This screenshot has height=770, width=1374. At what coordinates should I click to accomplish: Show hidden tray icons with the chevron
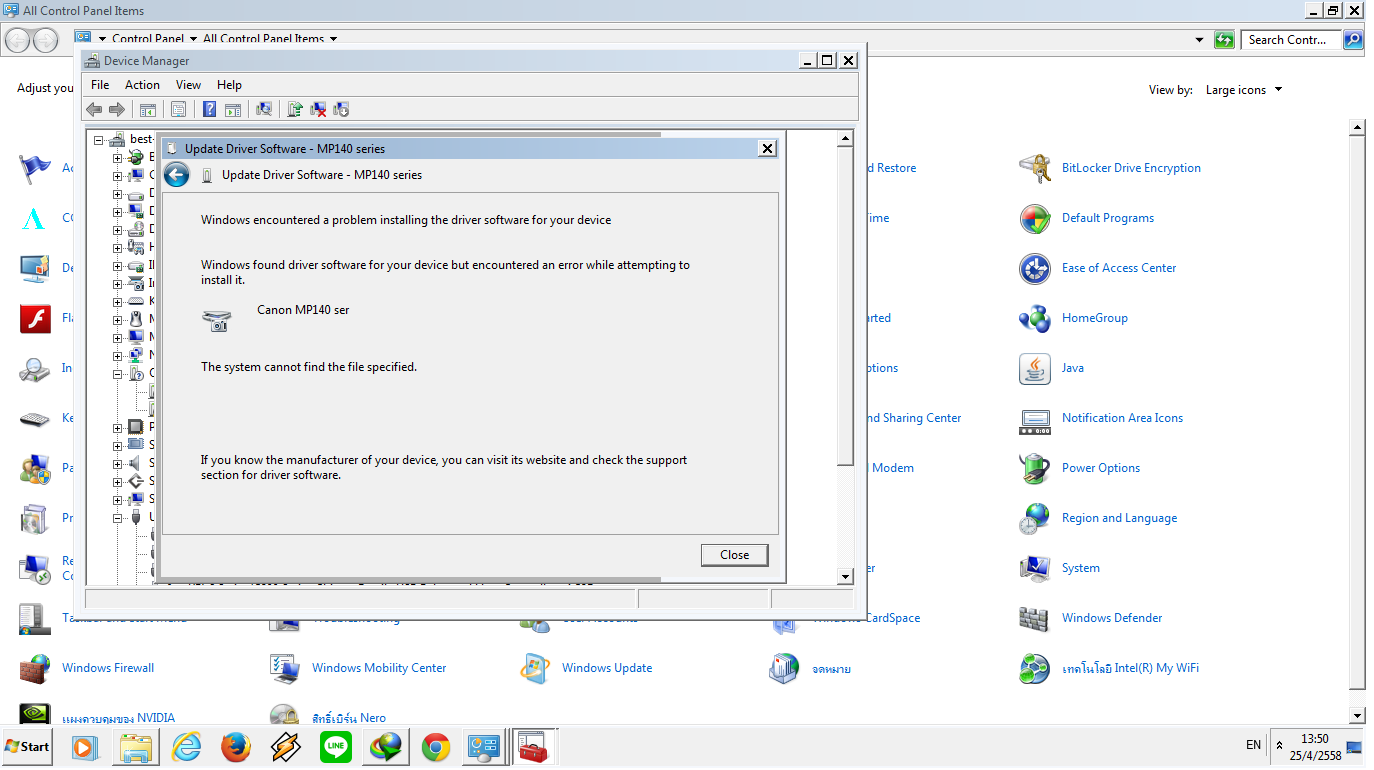[x=1280, y=745]
